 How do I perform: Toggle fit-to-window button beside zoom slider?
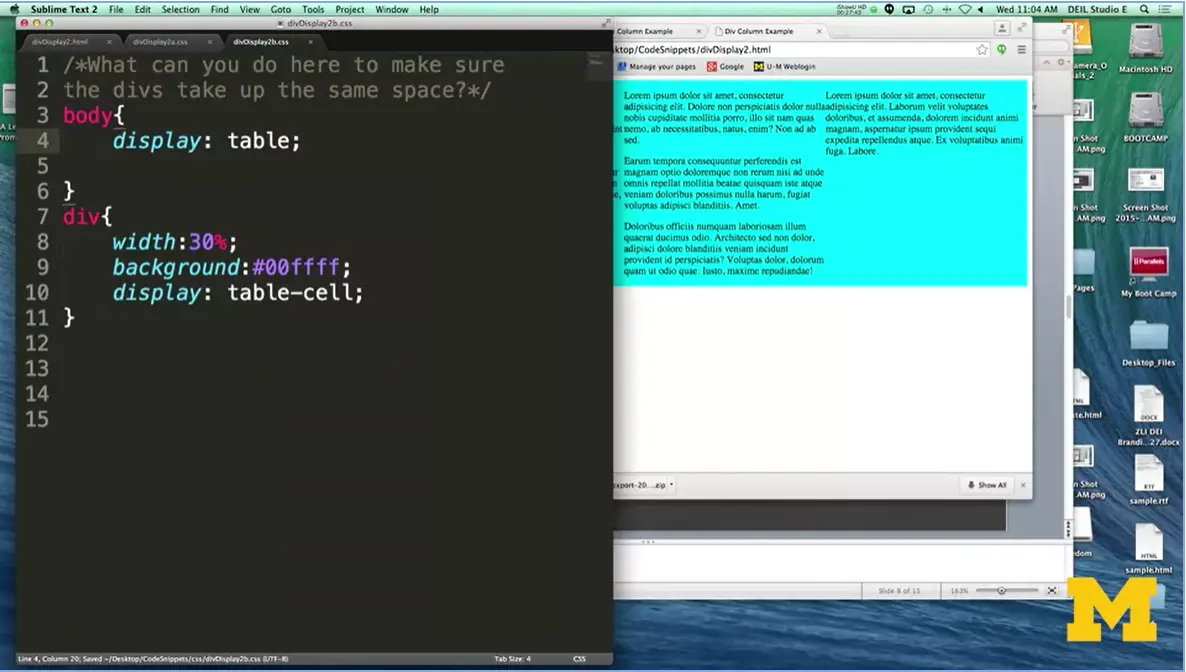1052,591
